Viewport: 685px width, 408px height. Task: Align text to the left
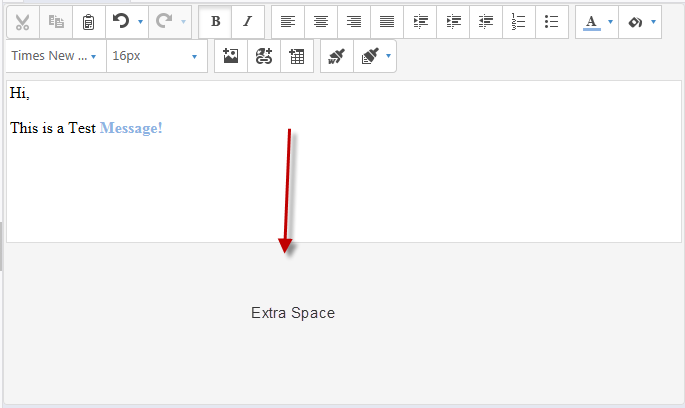tap(288, 21)
